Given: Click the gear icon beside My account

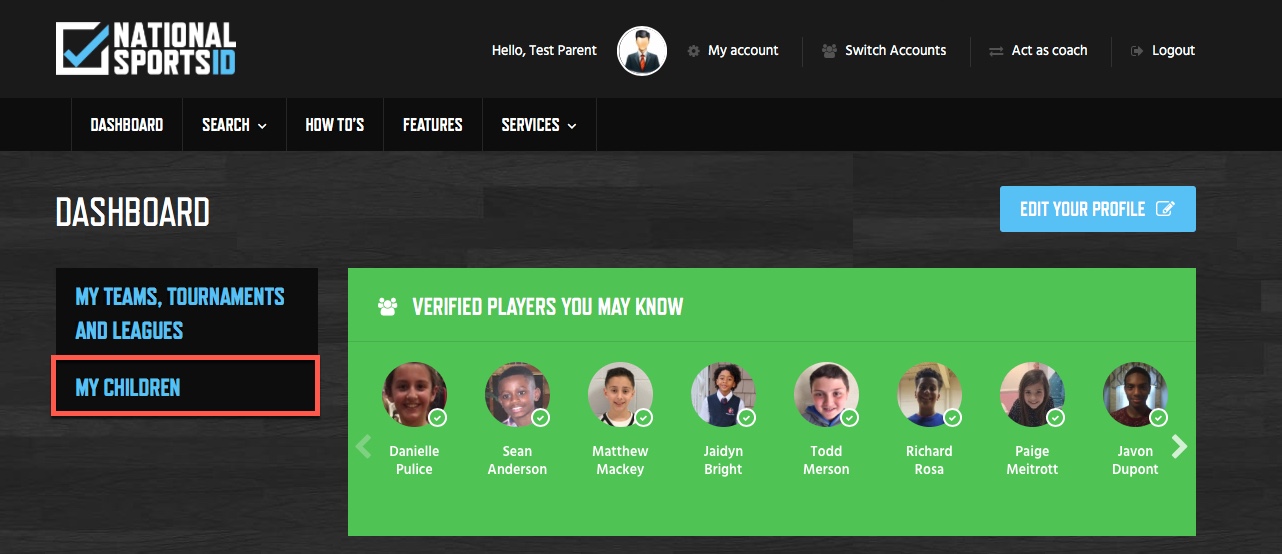Looking at the screenshot, I should pyautogui.click(x=693, y=51).
